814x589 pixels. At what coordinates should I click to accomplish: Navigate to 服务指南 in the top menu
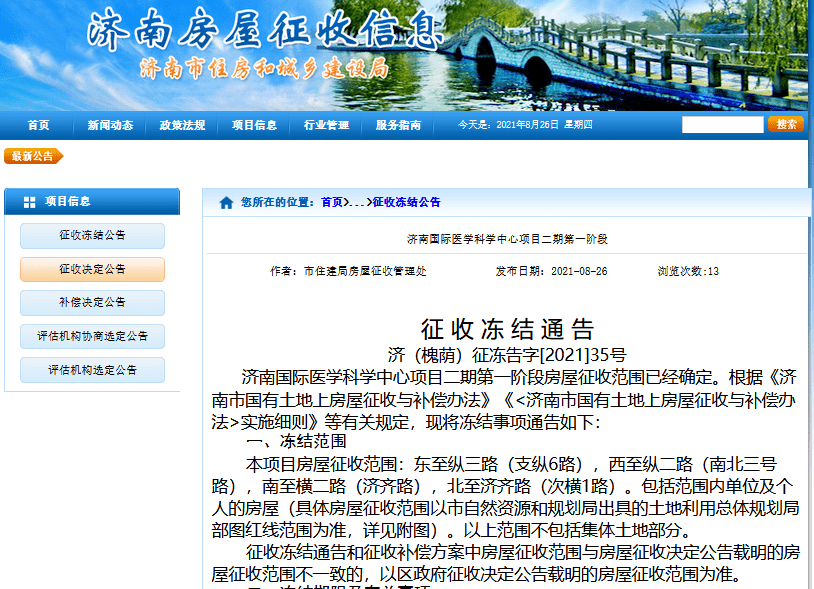(398, 125)
